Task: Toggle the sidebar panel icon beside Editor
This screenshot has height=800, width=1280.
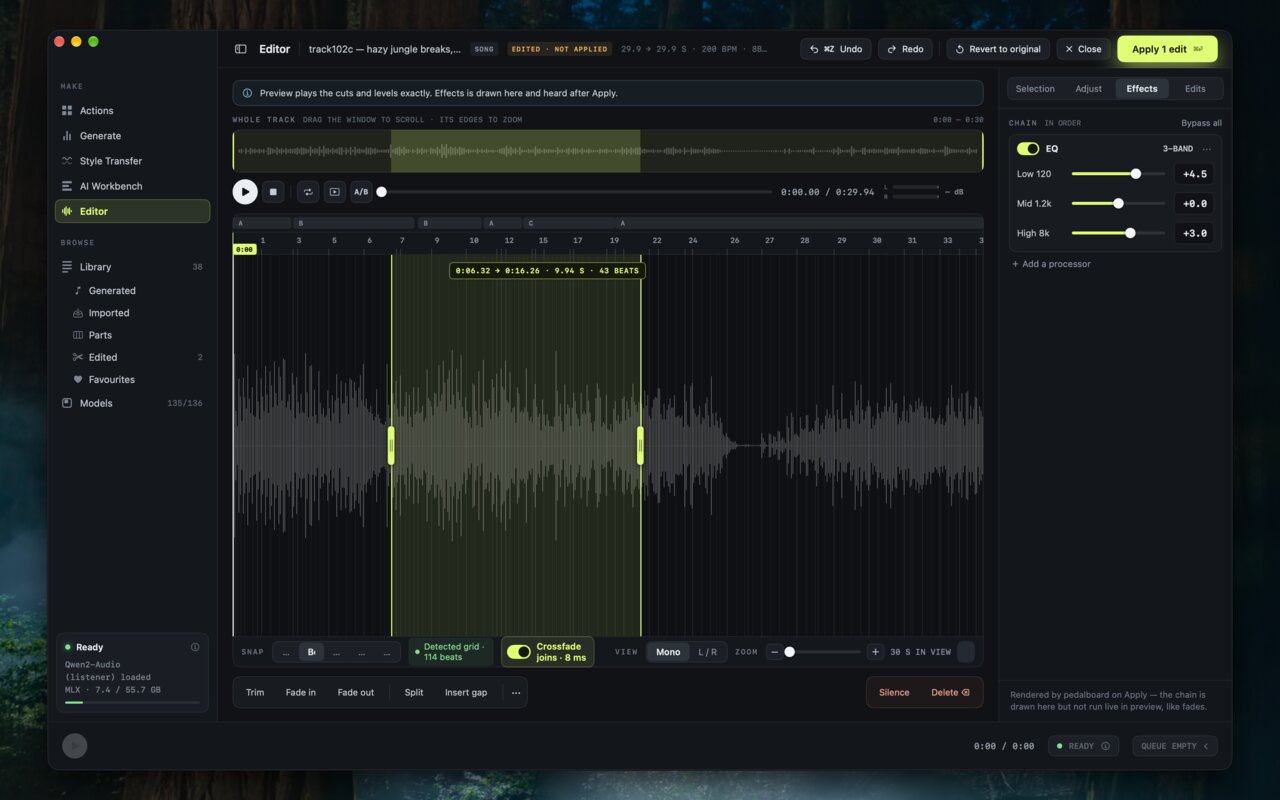Action: tap(241, 49)
